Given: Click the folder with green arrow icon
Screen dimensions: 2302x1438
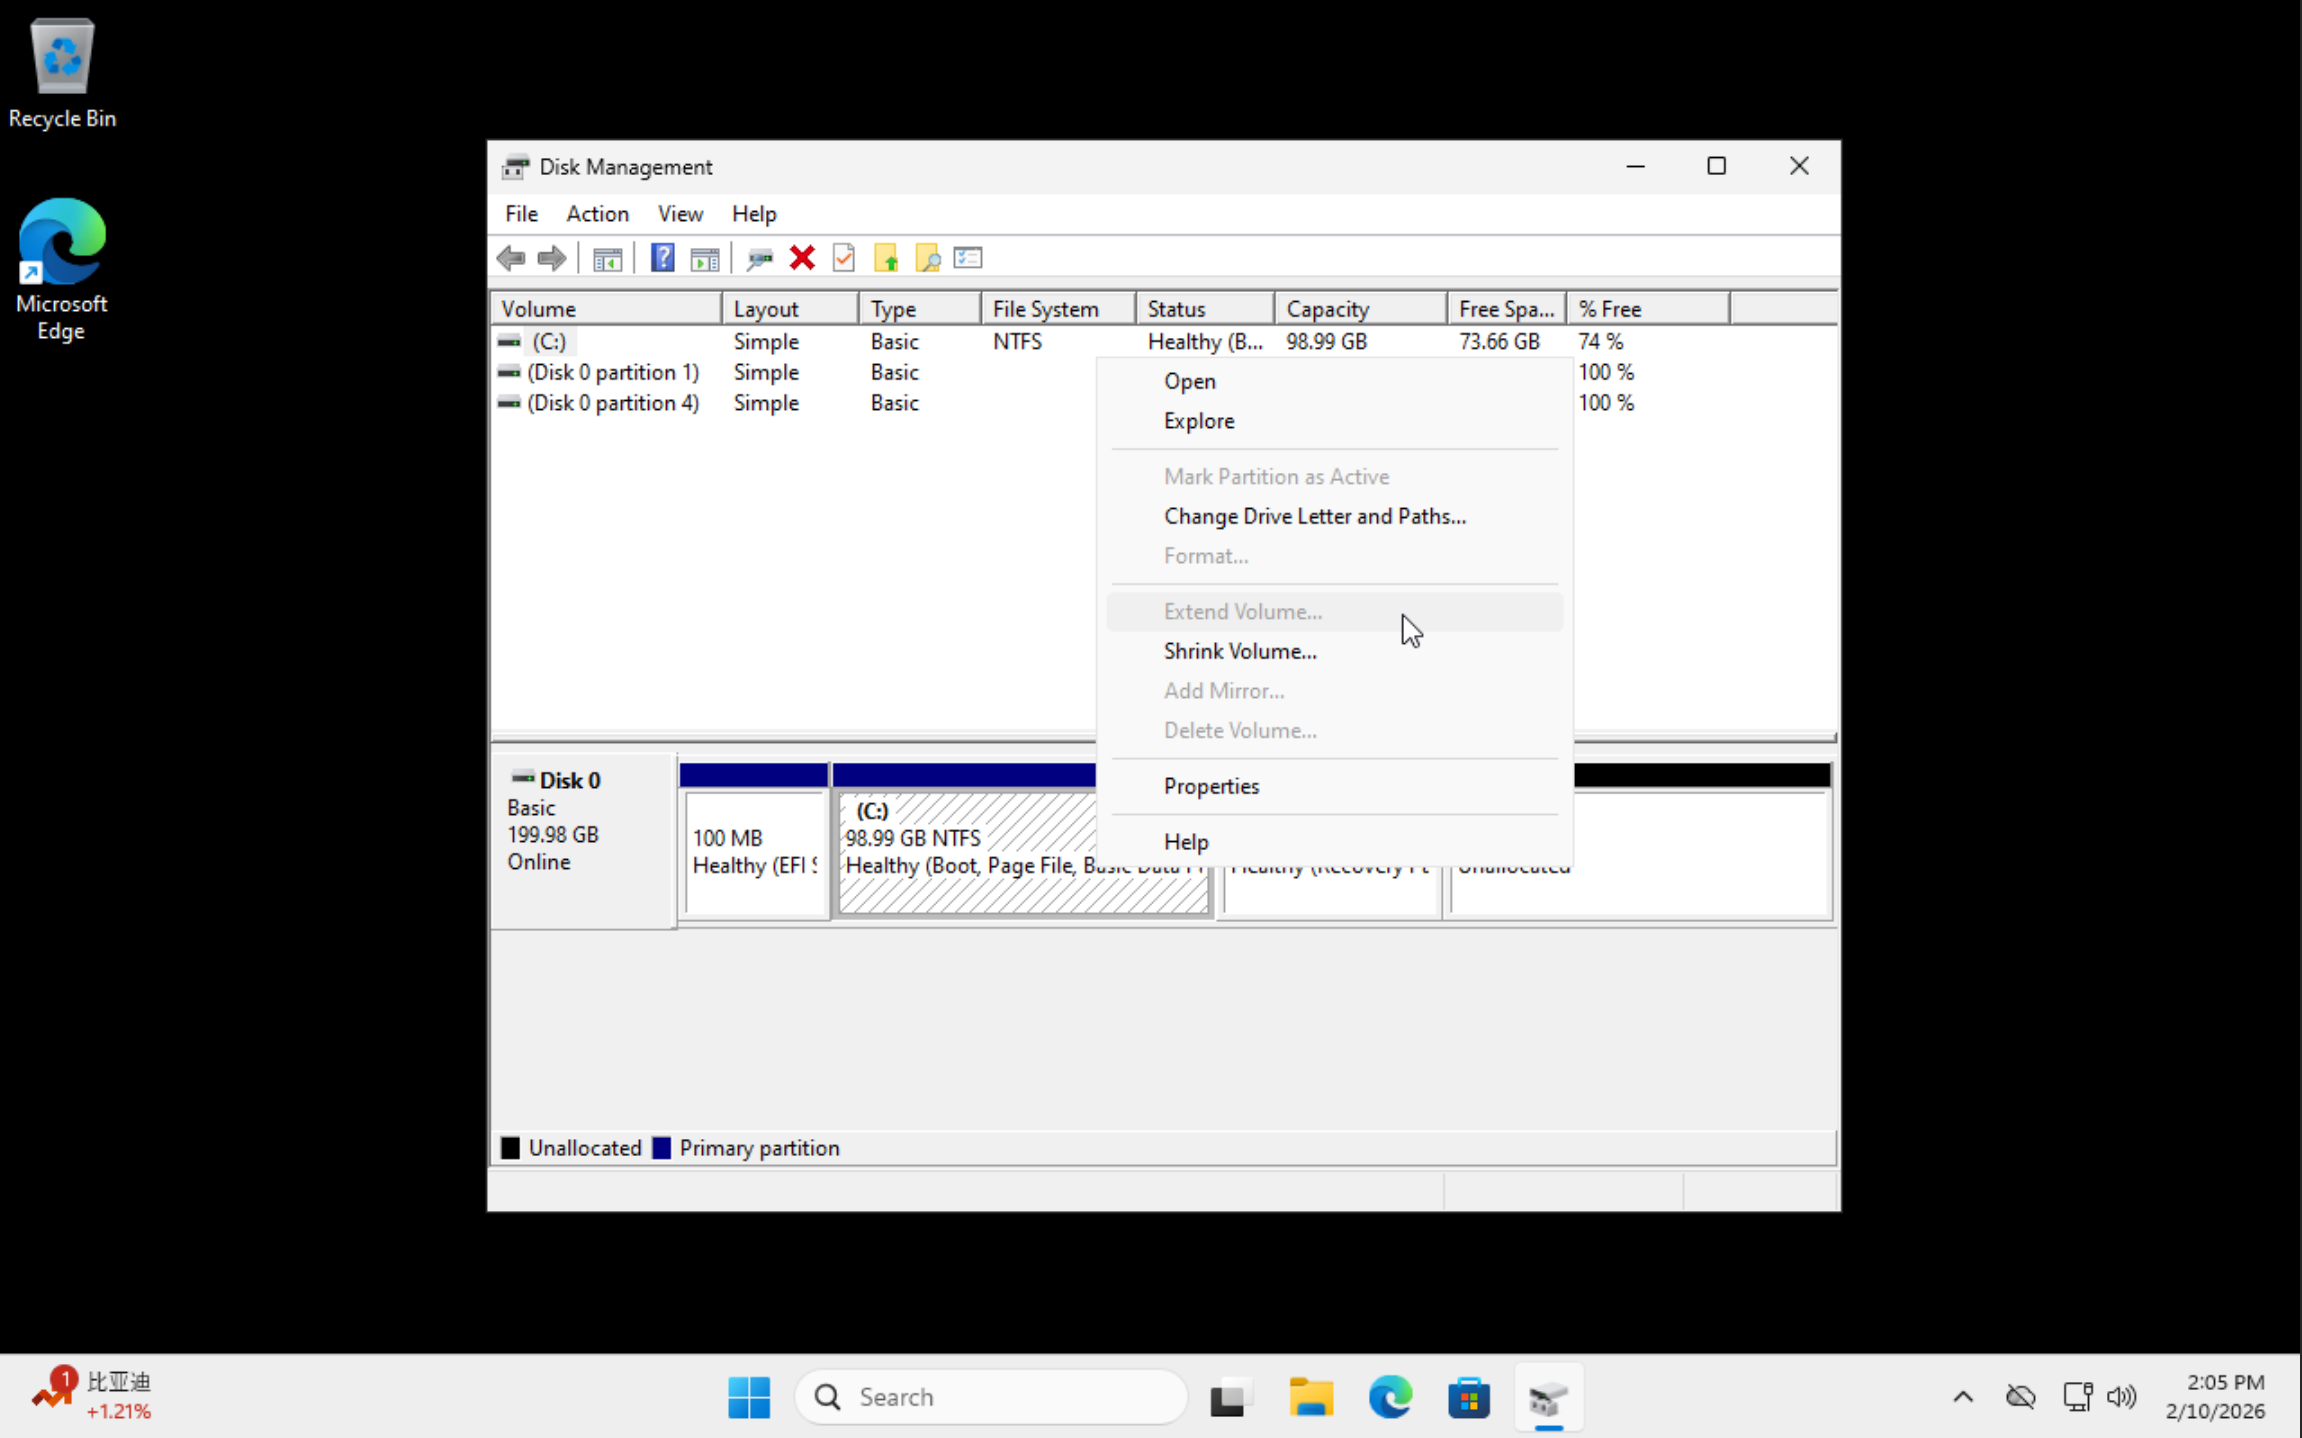Looking at the screenshot, I should (886, 259).
